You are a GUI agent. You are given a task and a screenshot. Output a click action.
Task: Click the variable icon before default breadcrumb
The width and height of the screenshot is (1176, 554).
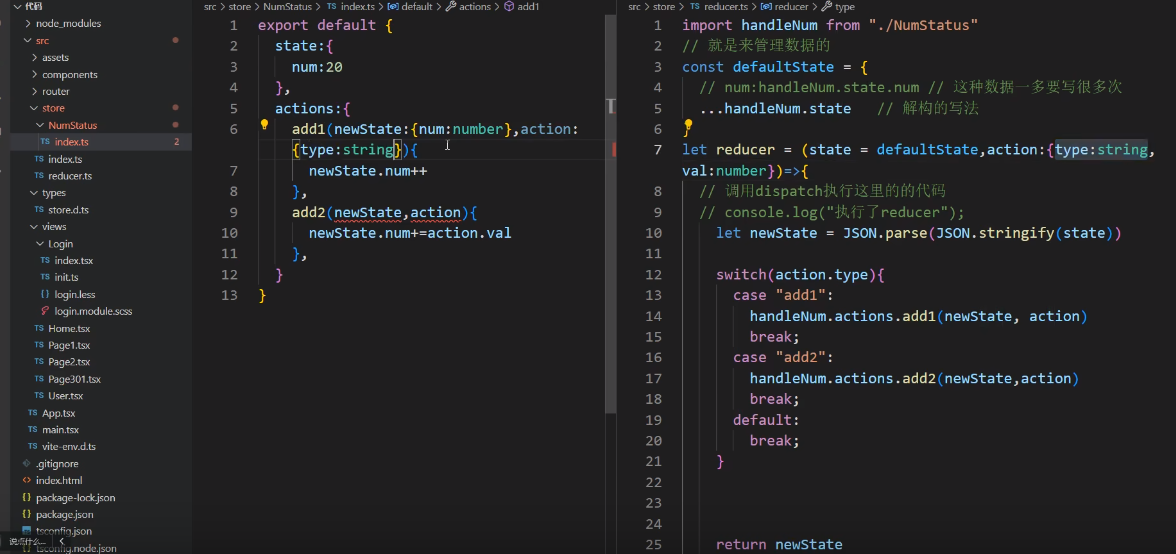(393, 7)
